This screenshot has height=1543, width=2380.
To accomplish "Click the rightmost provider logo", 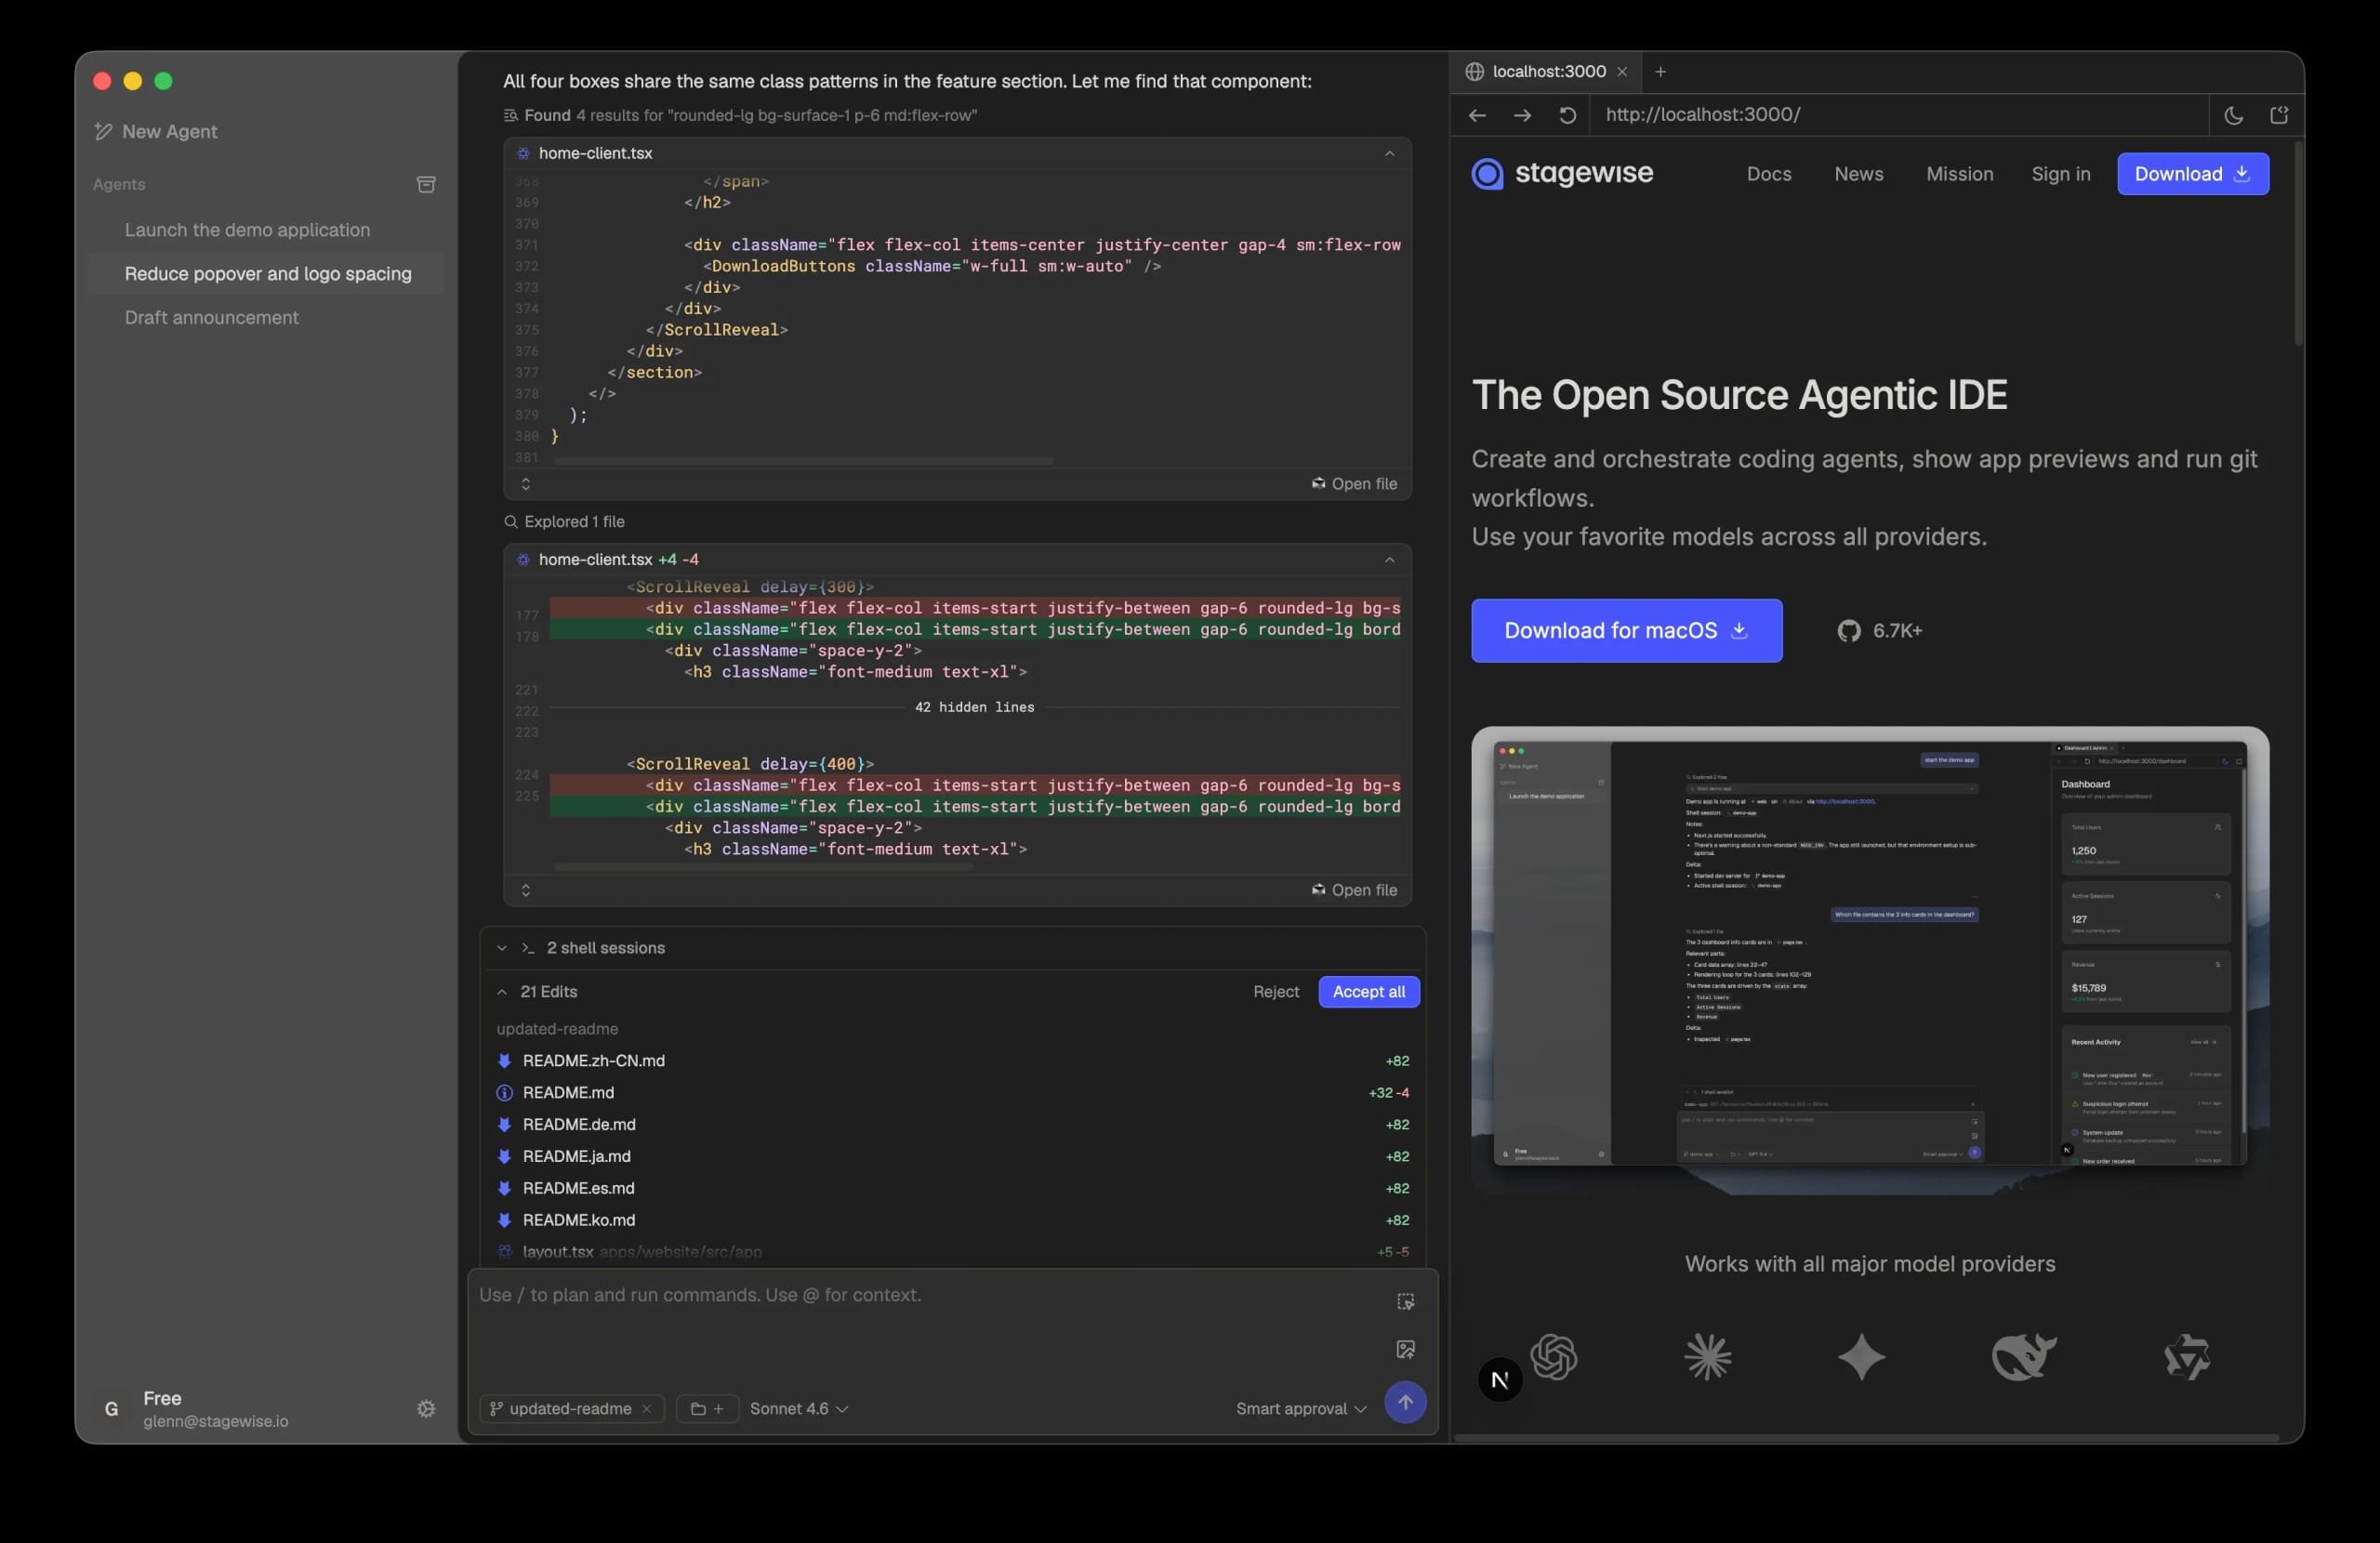I will 2187,1357.
